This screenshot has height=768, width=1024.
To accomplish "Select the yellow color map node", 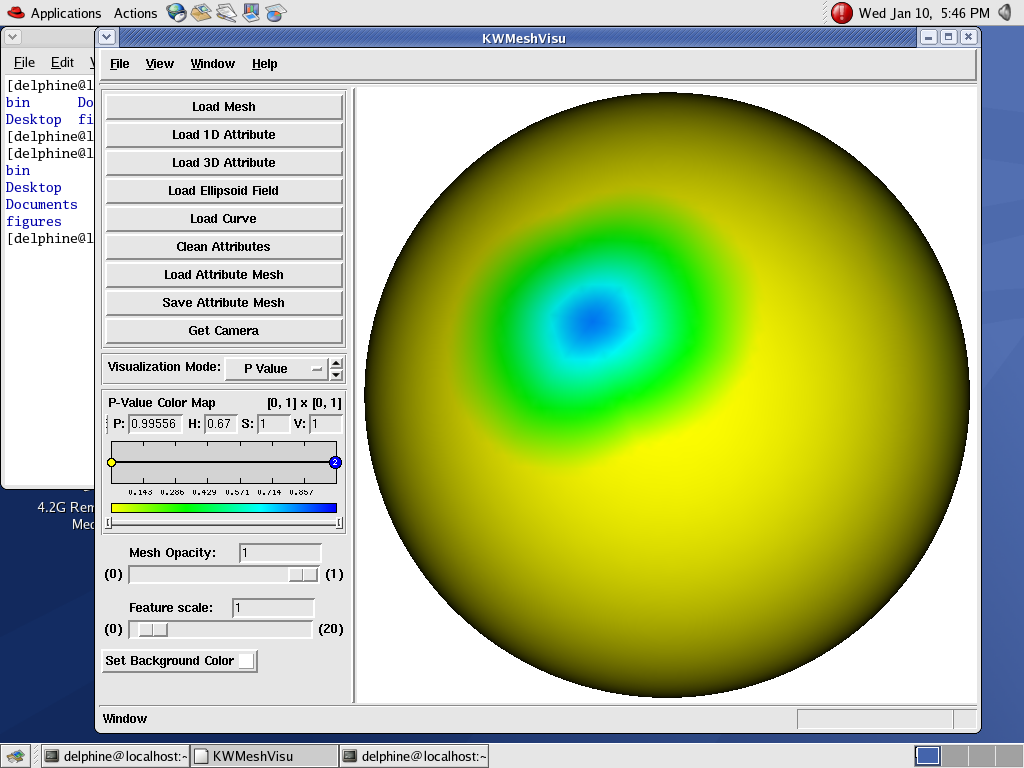I will click(x=112, y=462).
